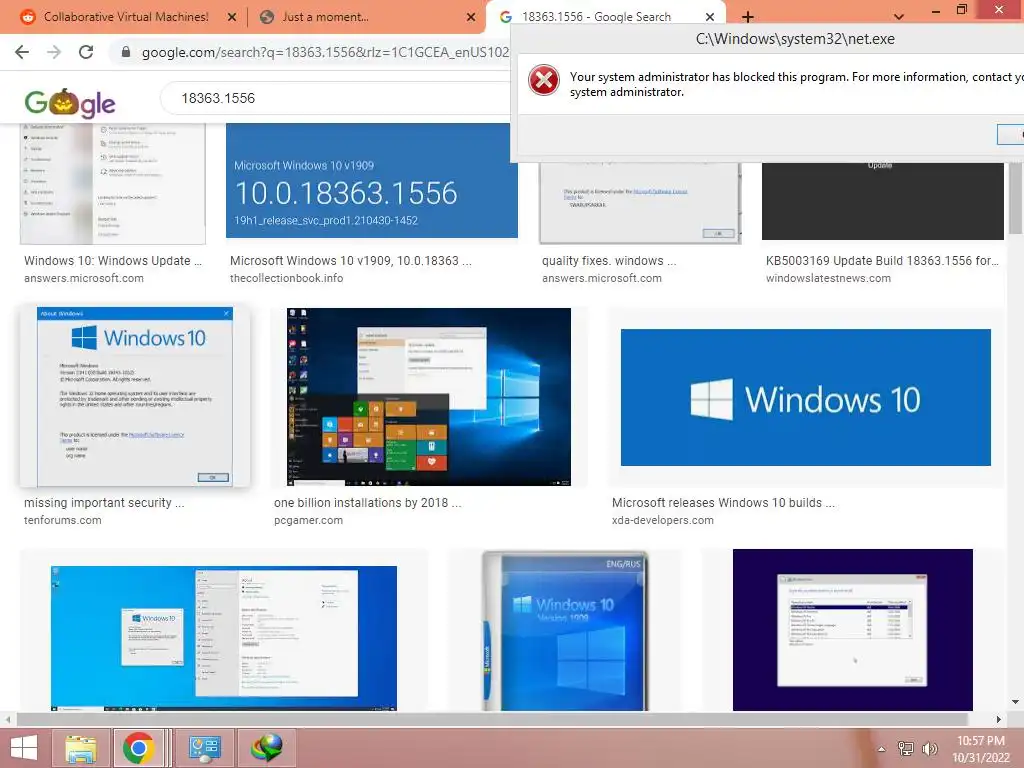The image size is (1024, 768).
Task: Open the Windows 10 start menu desktop thumbnail
Action: 428,396
